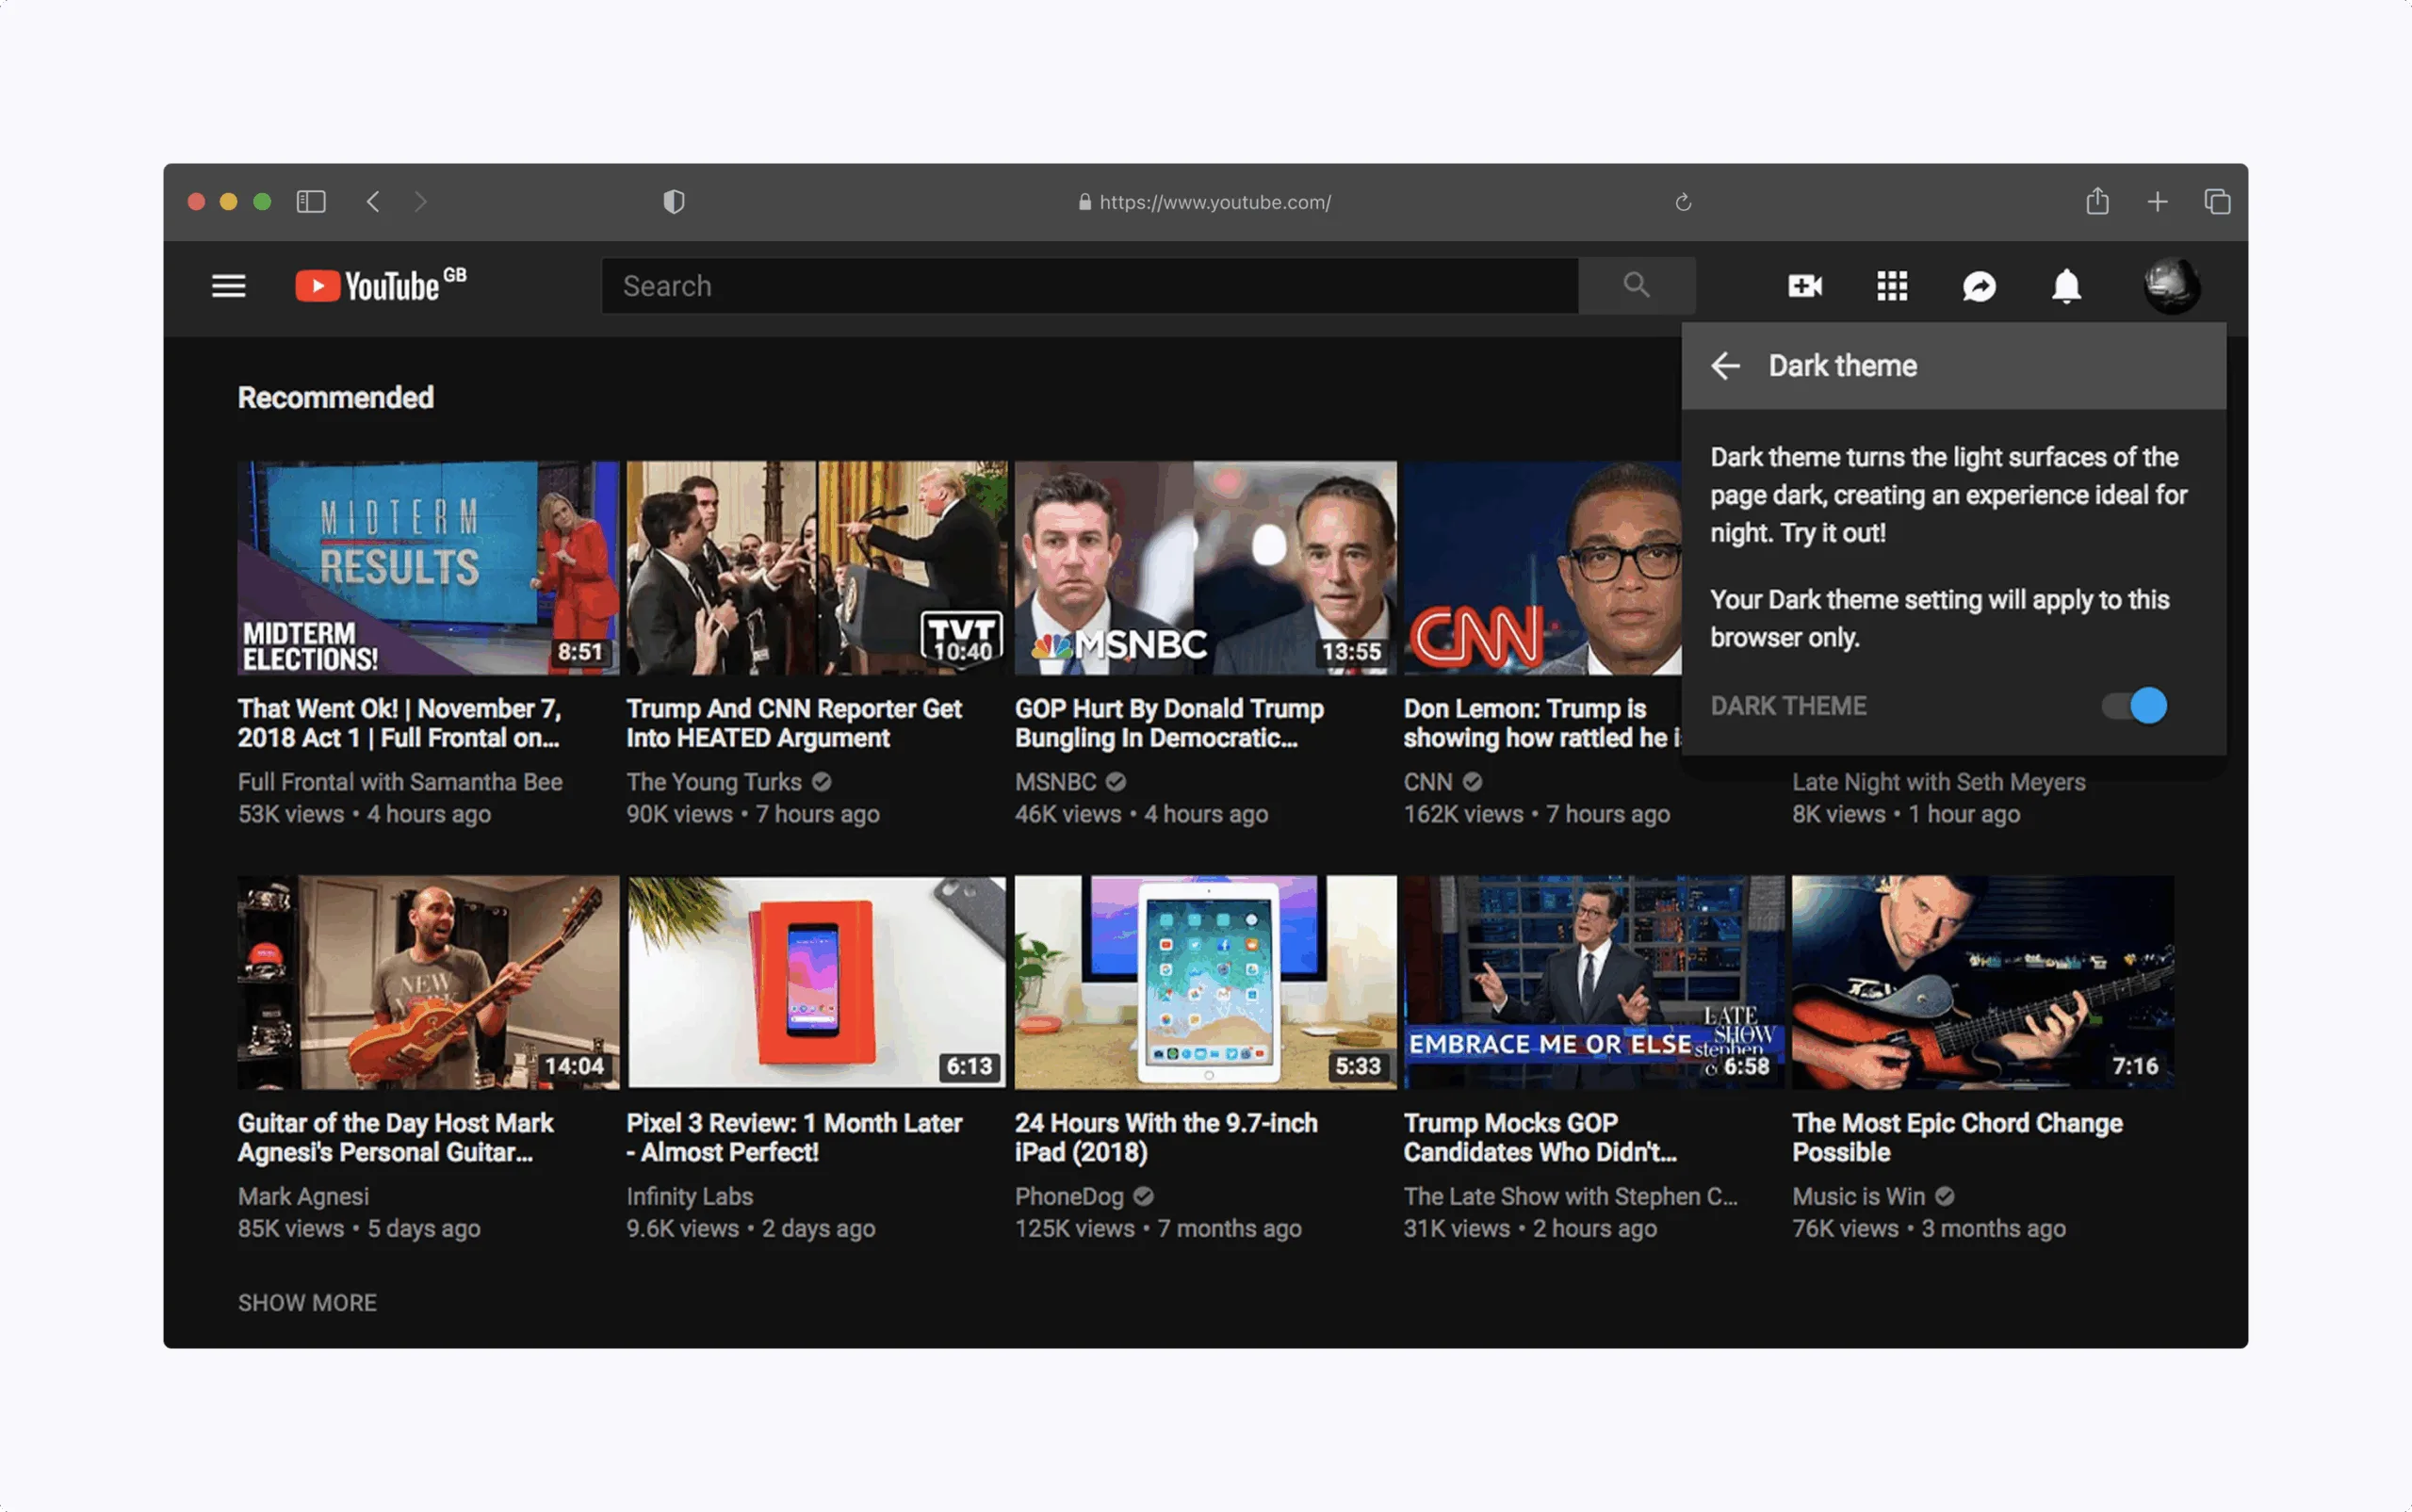Open a new tab with plus

click(x=2157, y=202)
